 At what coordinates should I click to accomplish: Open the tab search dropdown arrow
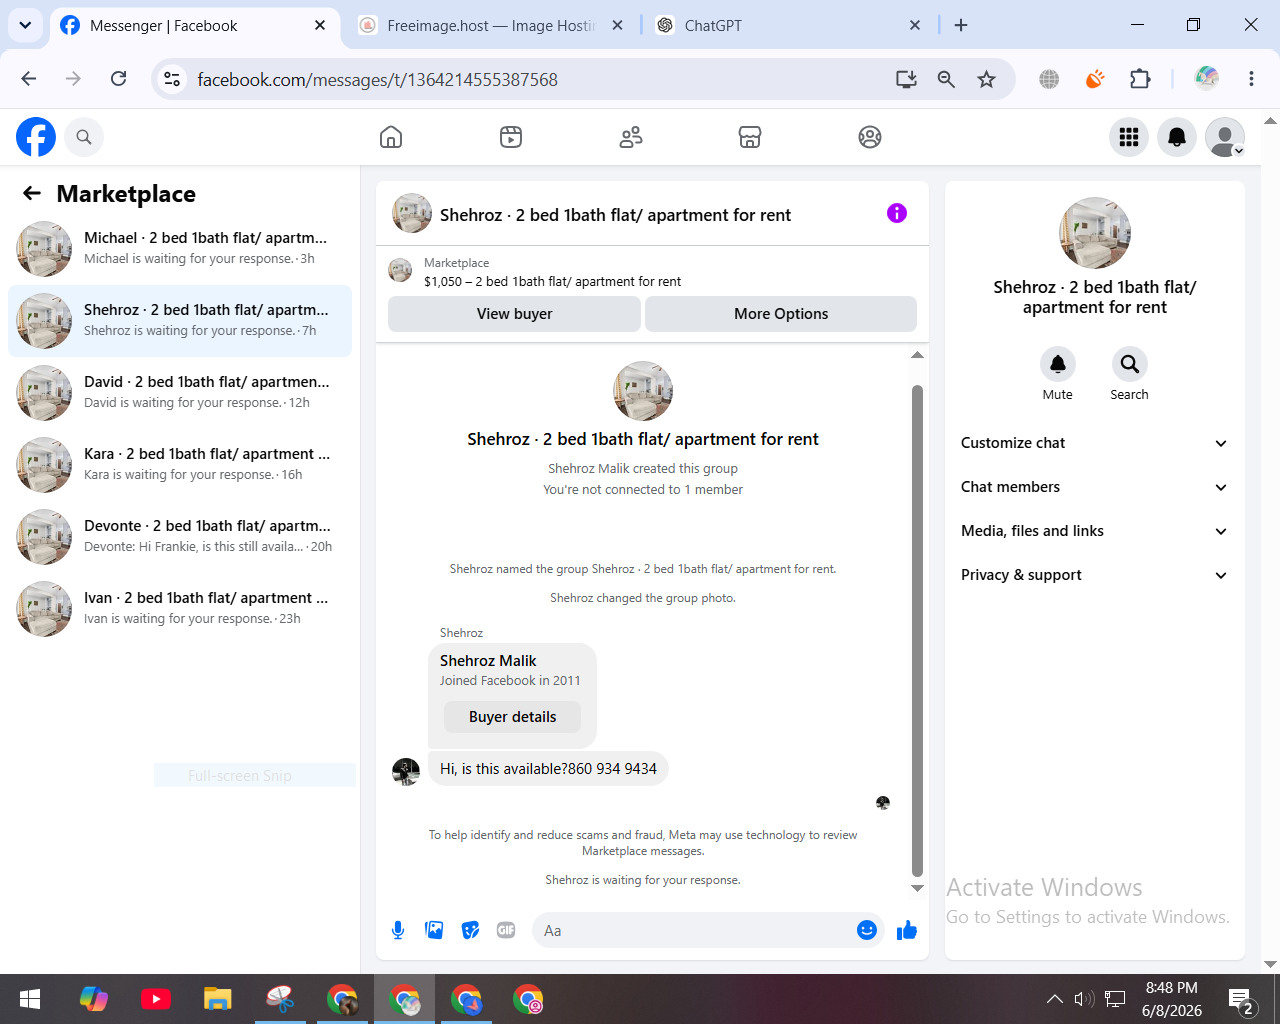[25, 25]
